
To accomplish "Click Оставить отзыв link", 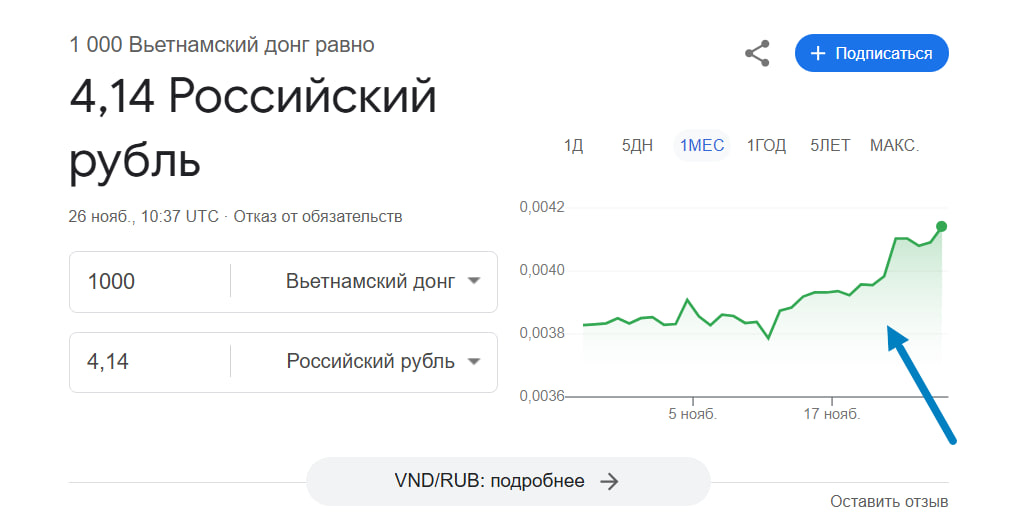I will pyautogui.click(x=889, y=502).
